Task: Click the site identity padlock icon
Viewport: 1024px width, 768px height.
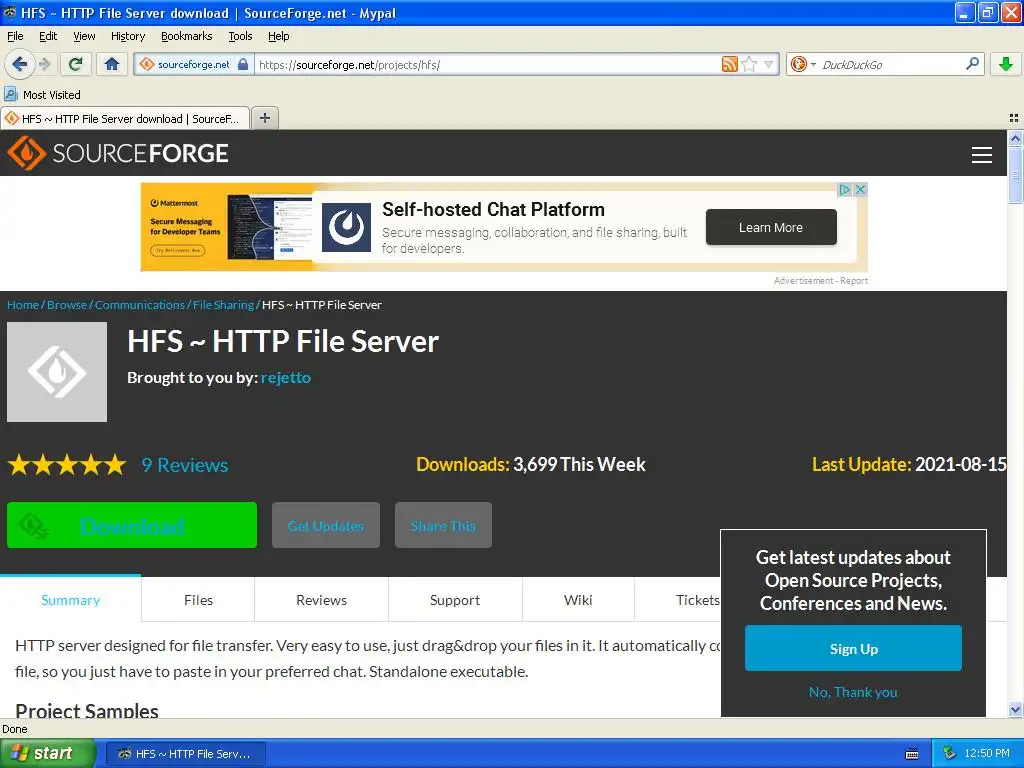Action: point(243,64)
